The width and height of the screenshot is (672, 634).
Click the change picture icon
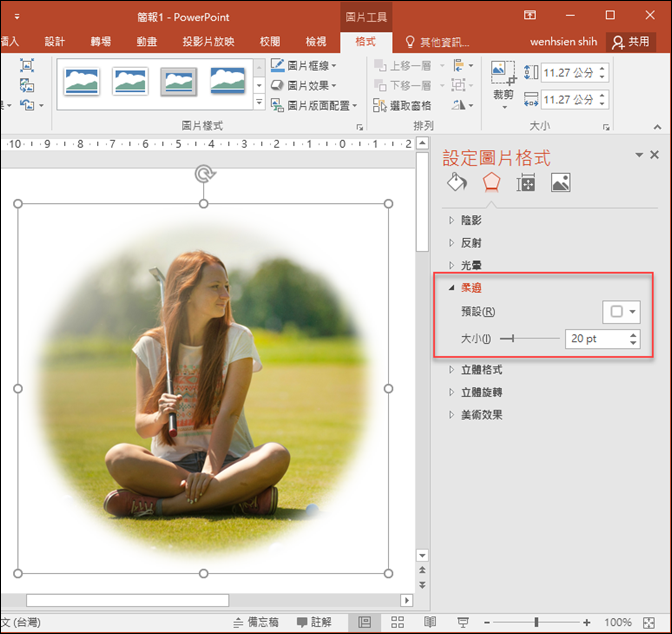(27, 85)
